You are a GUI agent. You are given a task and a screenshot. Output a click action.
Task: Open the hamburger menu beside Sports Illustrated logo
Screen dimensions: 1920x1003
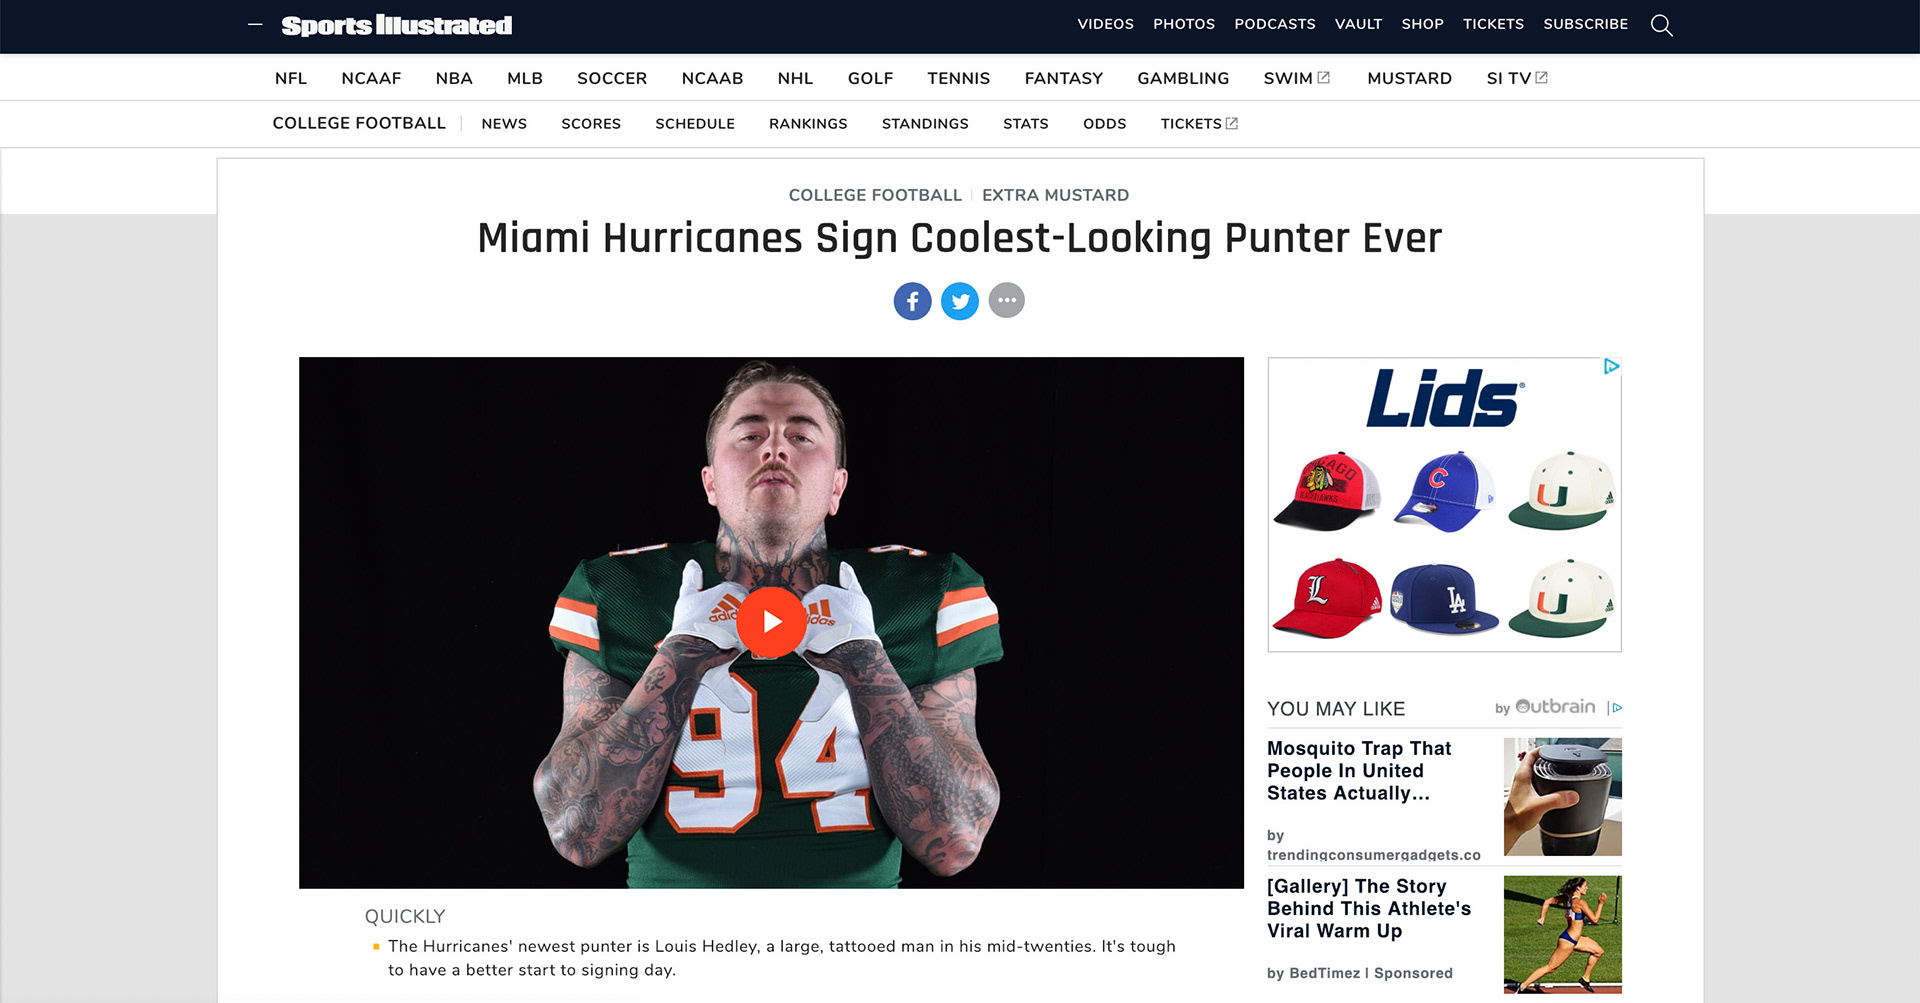click(x=255, y=24)
